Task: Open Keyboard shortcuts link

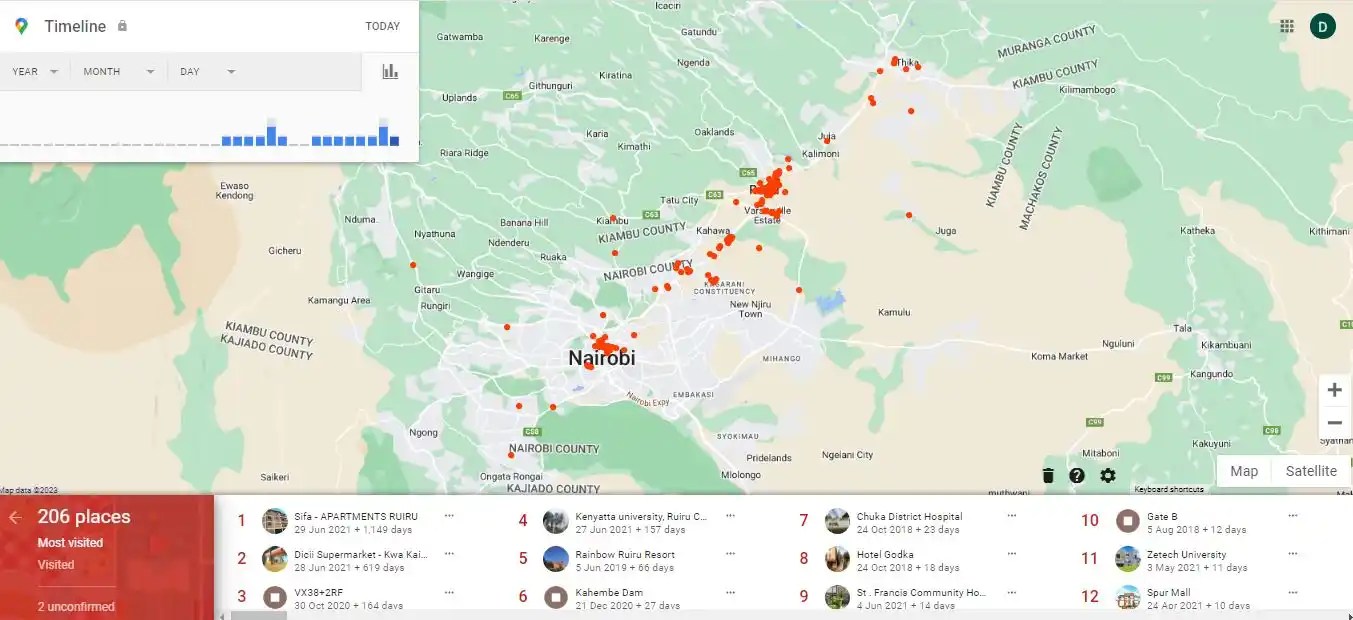Action: (x=1169, y=490)
